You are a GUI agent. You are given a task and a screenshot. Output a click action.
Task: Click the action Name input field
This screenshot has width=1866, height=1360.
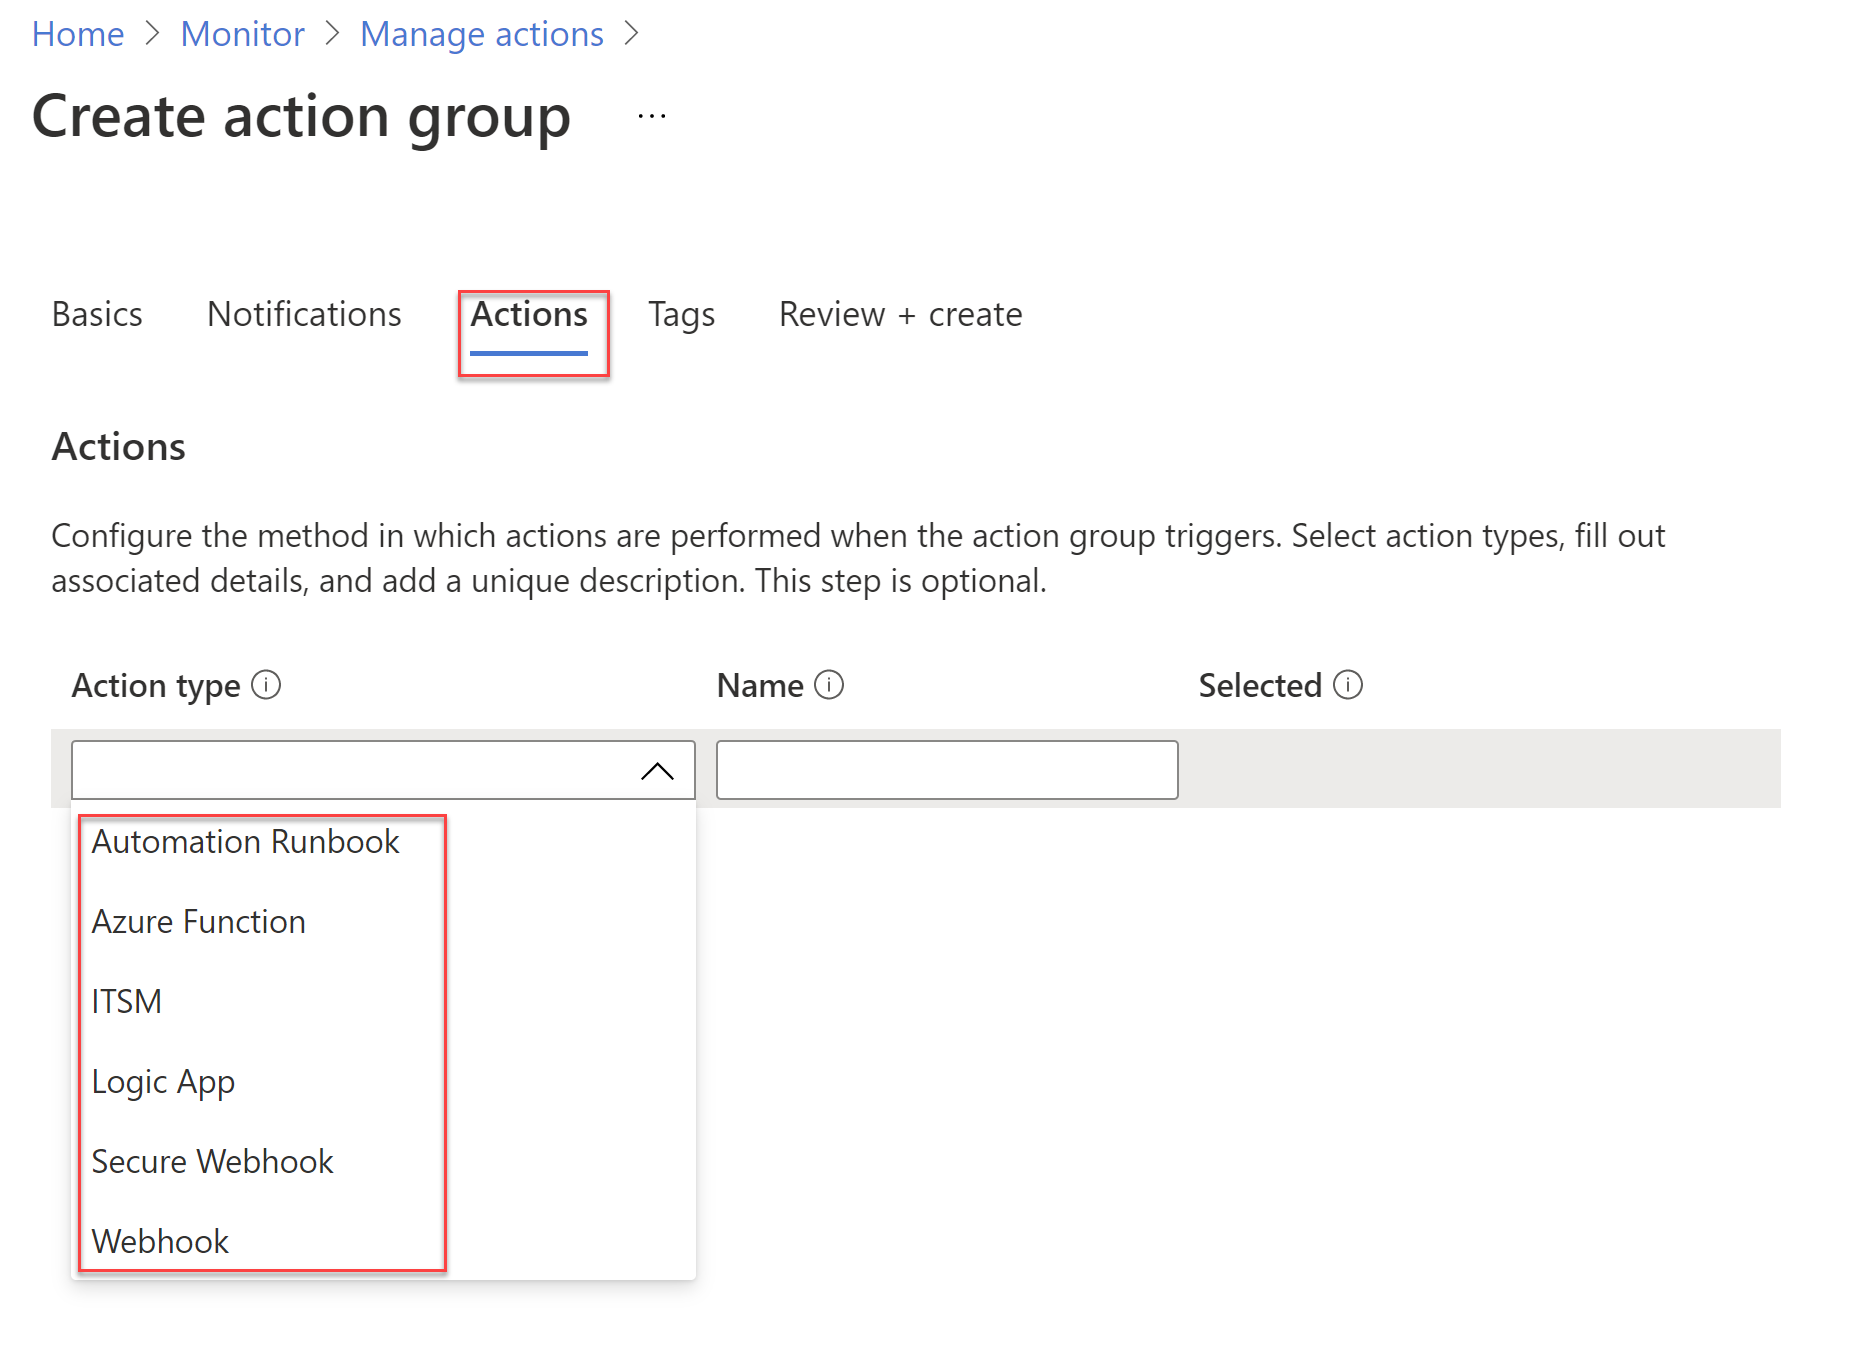(947, 770)
